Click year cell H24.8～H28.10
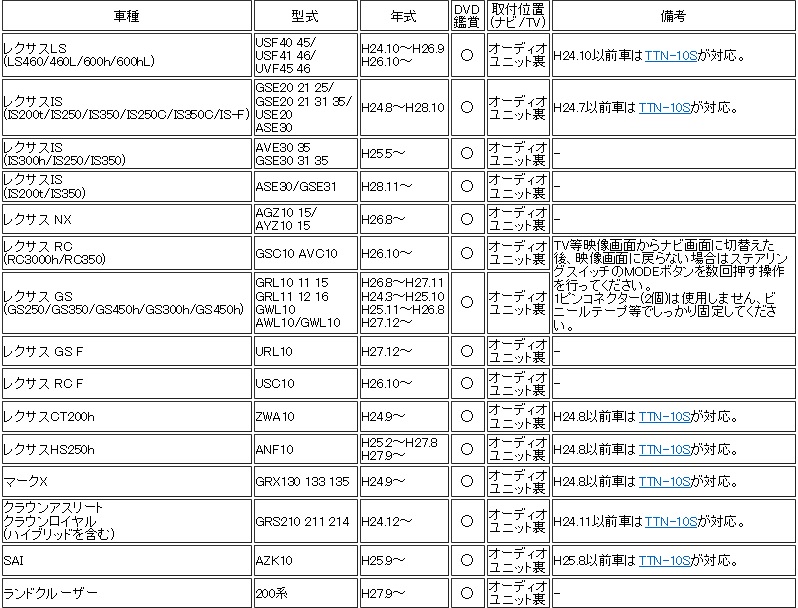The image size is (798, 608). coord(404,107)
